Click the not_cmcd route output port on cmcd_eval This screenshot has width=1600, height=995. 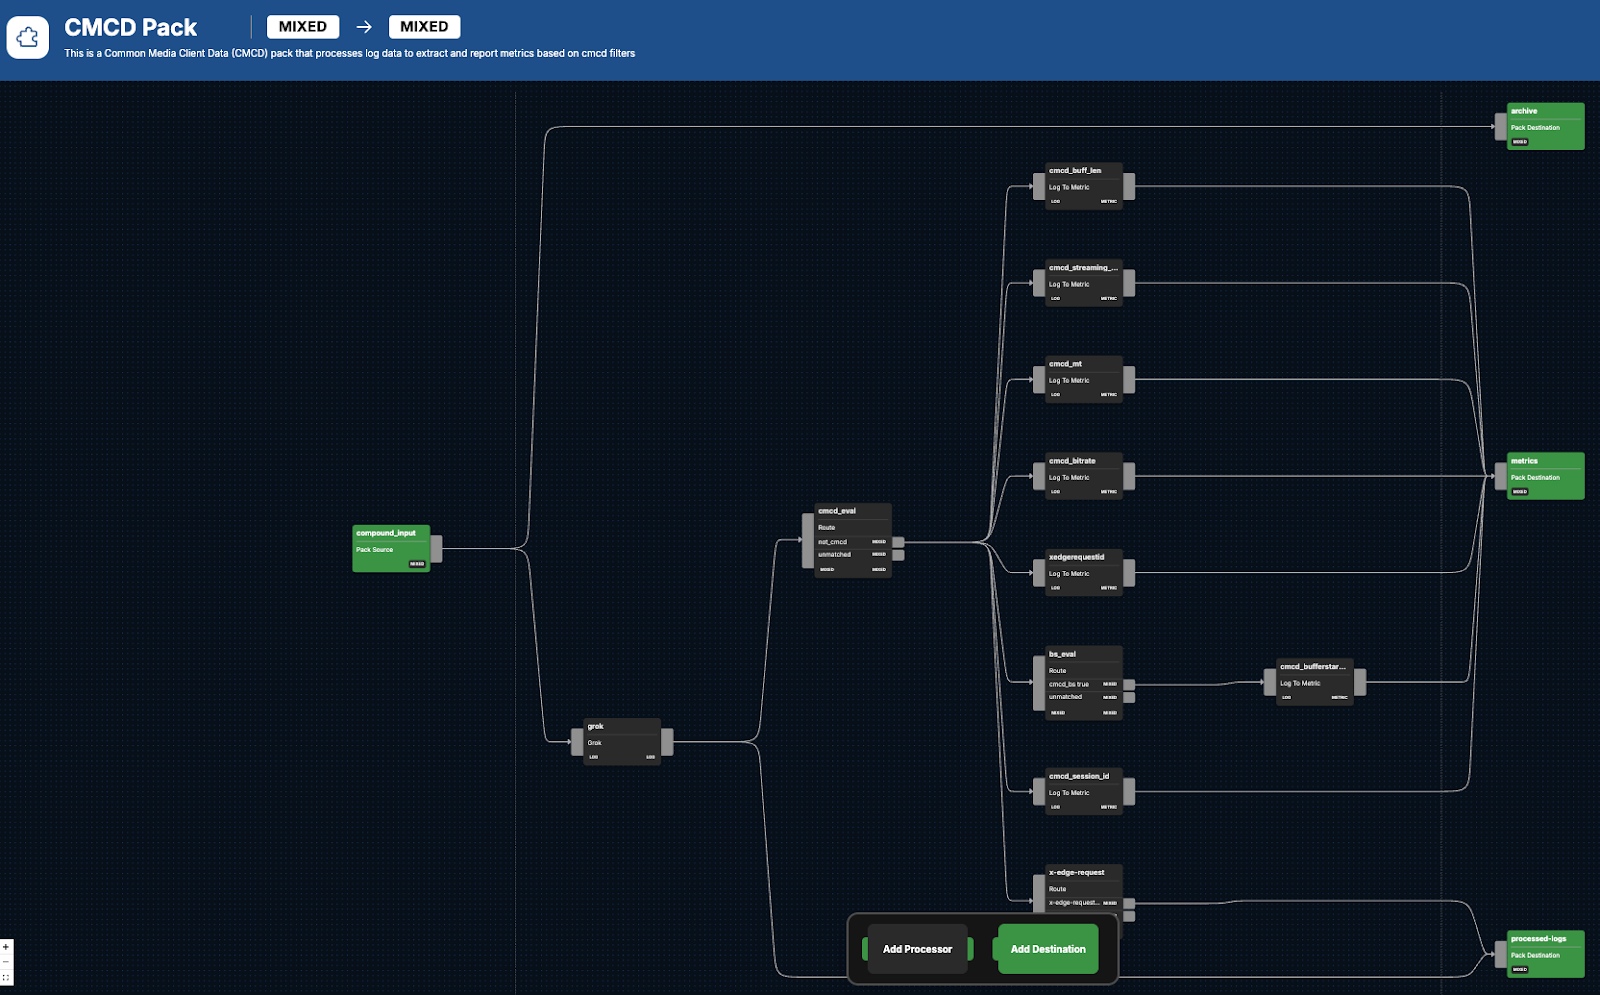click(x=898, y=542)
